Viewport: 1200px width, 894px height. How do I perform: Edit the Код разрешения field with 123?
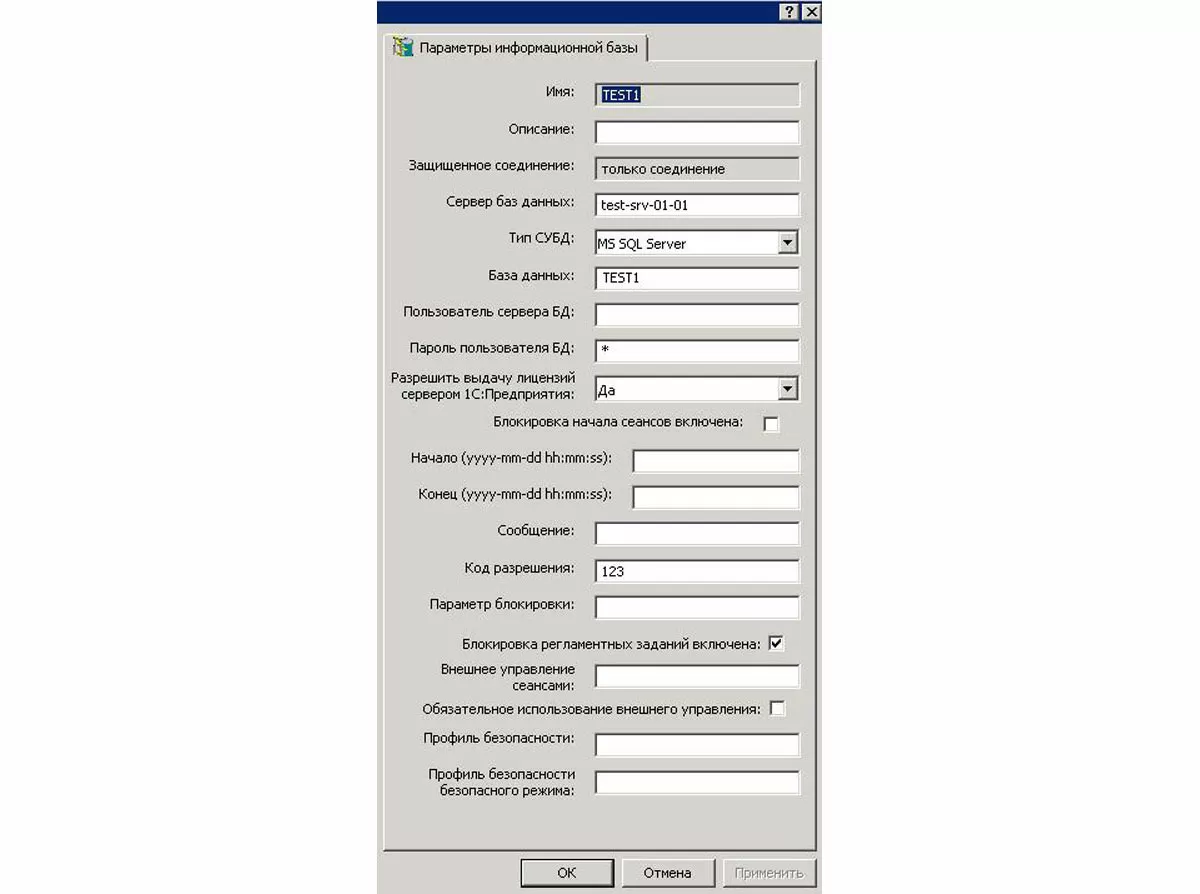(x=697, y=571)
